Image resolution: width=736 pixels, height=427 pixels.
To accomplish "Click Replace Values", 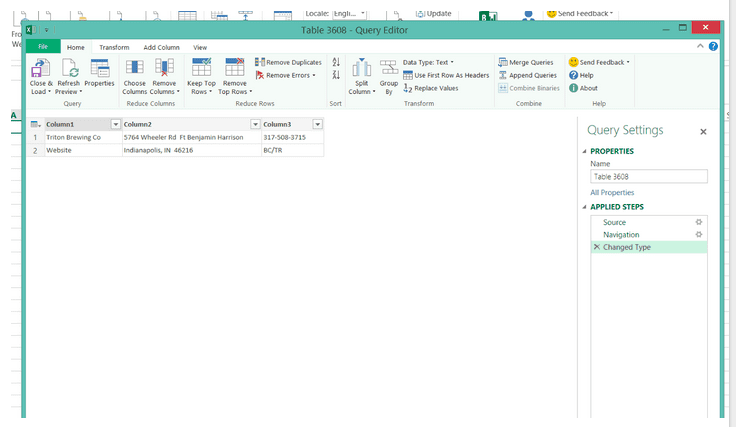I will pos(431,88).
